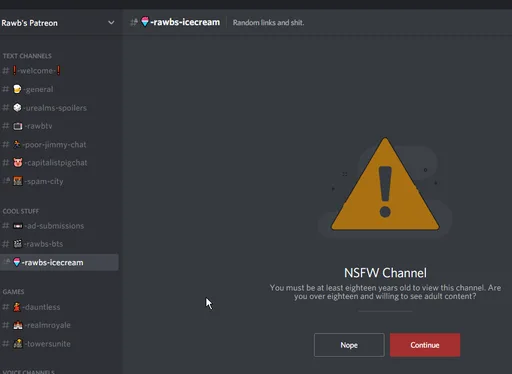Click the hash icon next to rawbs-bts
The width and height of the screenshot is (512, 374).
[x=6, y=244]
